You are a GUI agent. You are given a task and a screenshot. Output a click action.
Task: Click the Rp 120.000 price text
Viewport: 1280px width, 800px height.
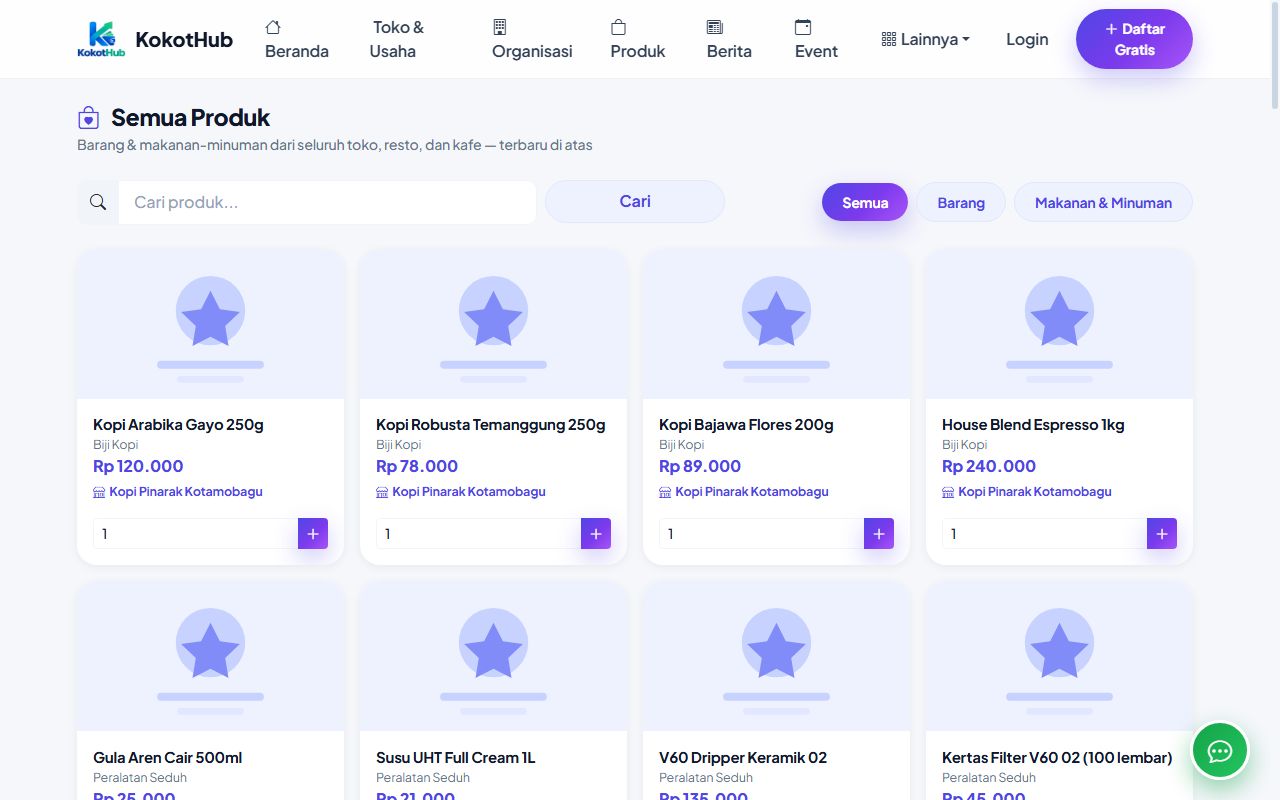click(x=138, y=466)
